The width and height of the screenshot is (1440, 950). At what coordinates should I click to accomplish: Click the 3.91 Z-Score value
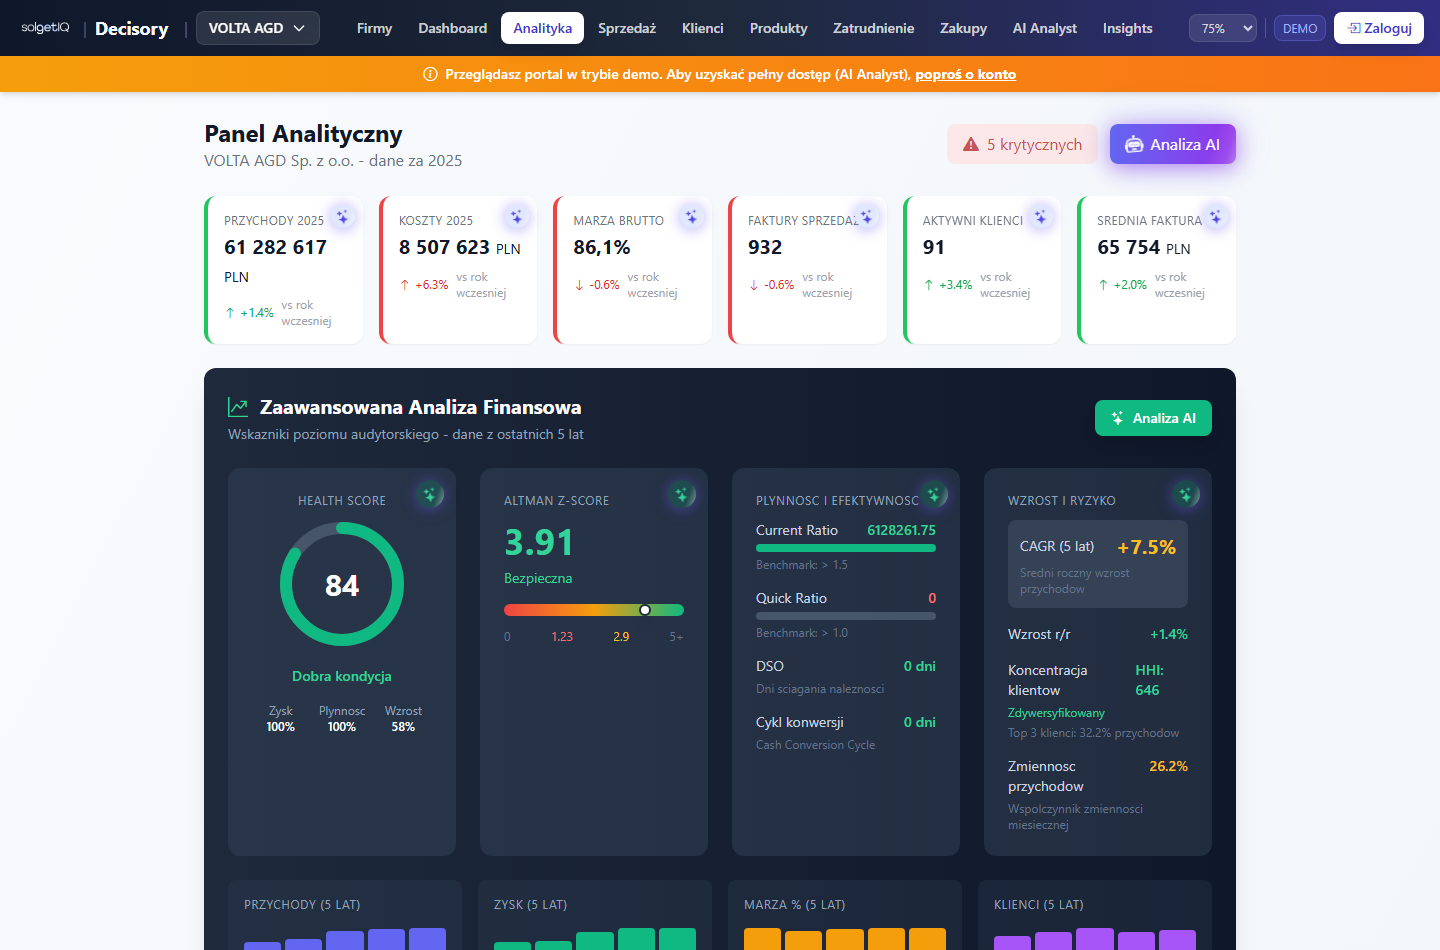tap(539, 542)
